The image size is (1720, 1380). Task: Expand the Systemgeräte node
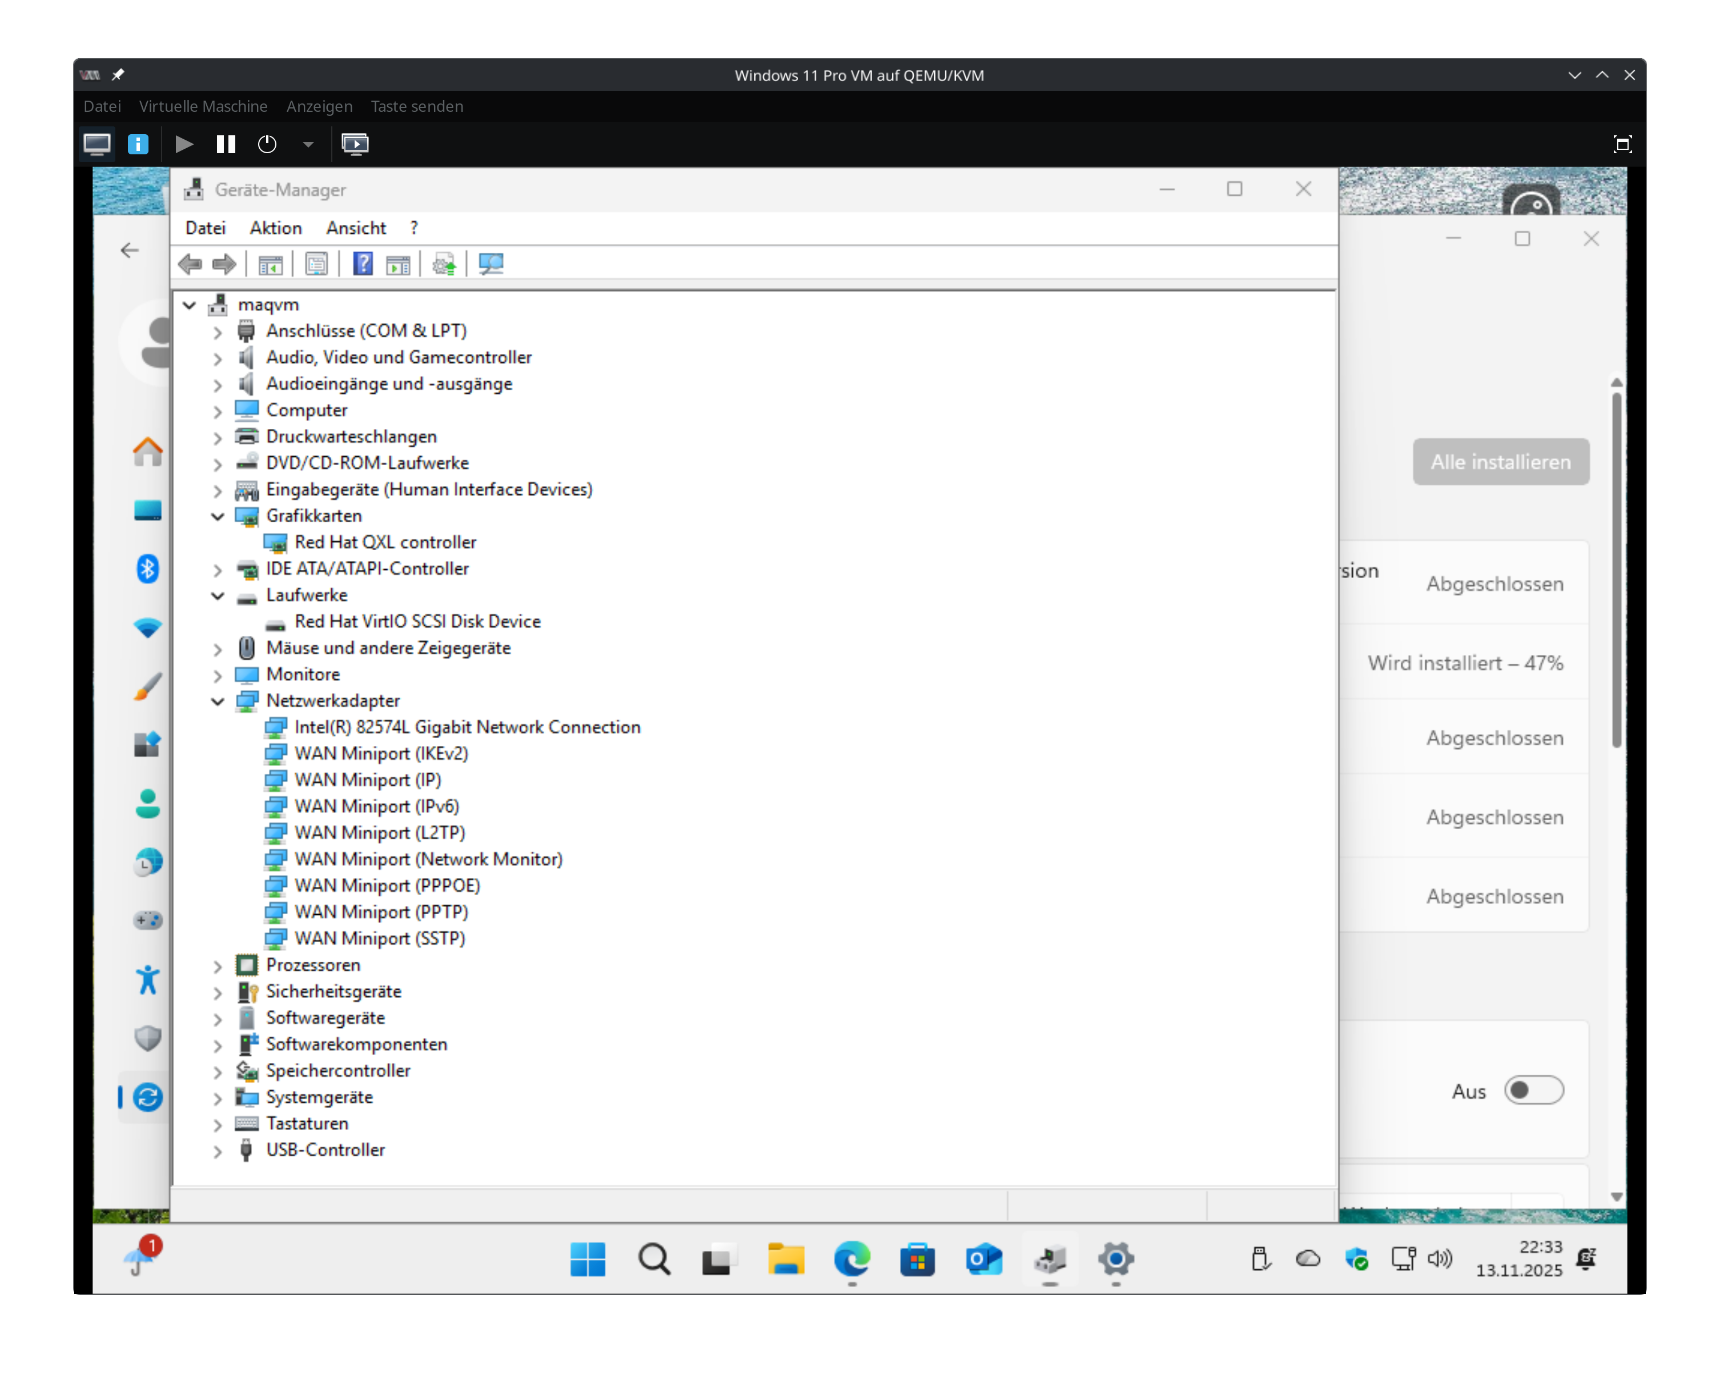[217, 1098]
